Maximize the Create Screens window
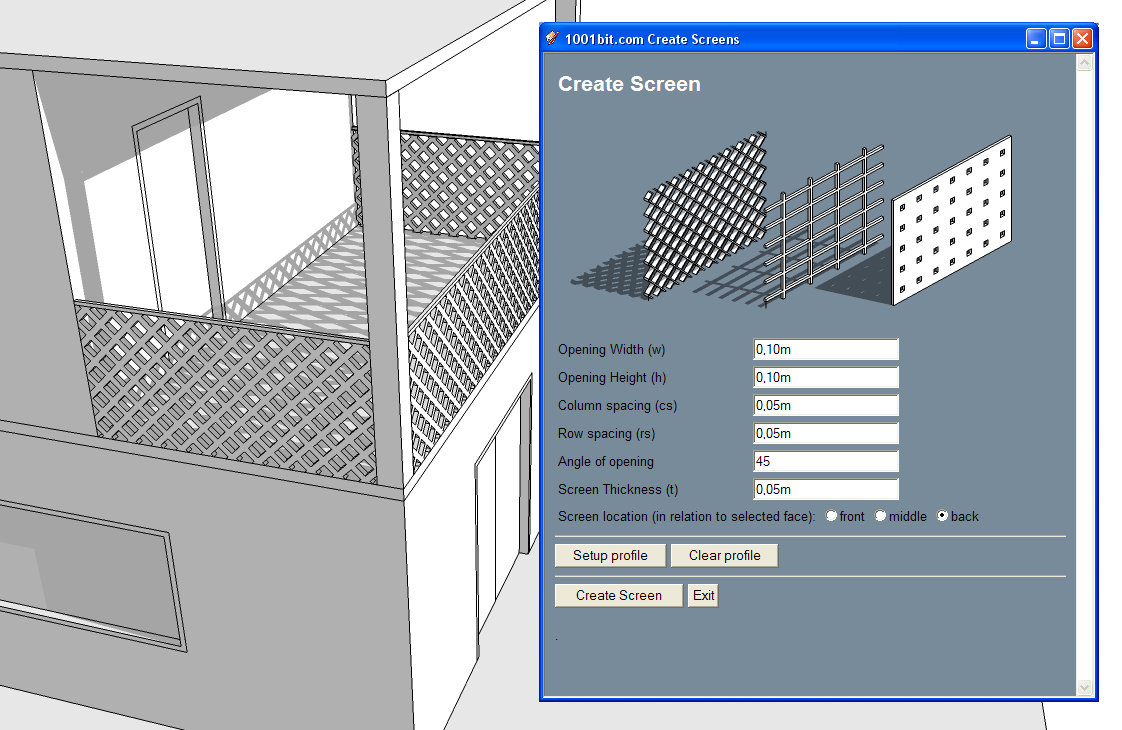 click(1059, 39)
